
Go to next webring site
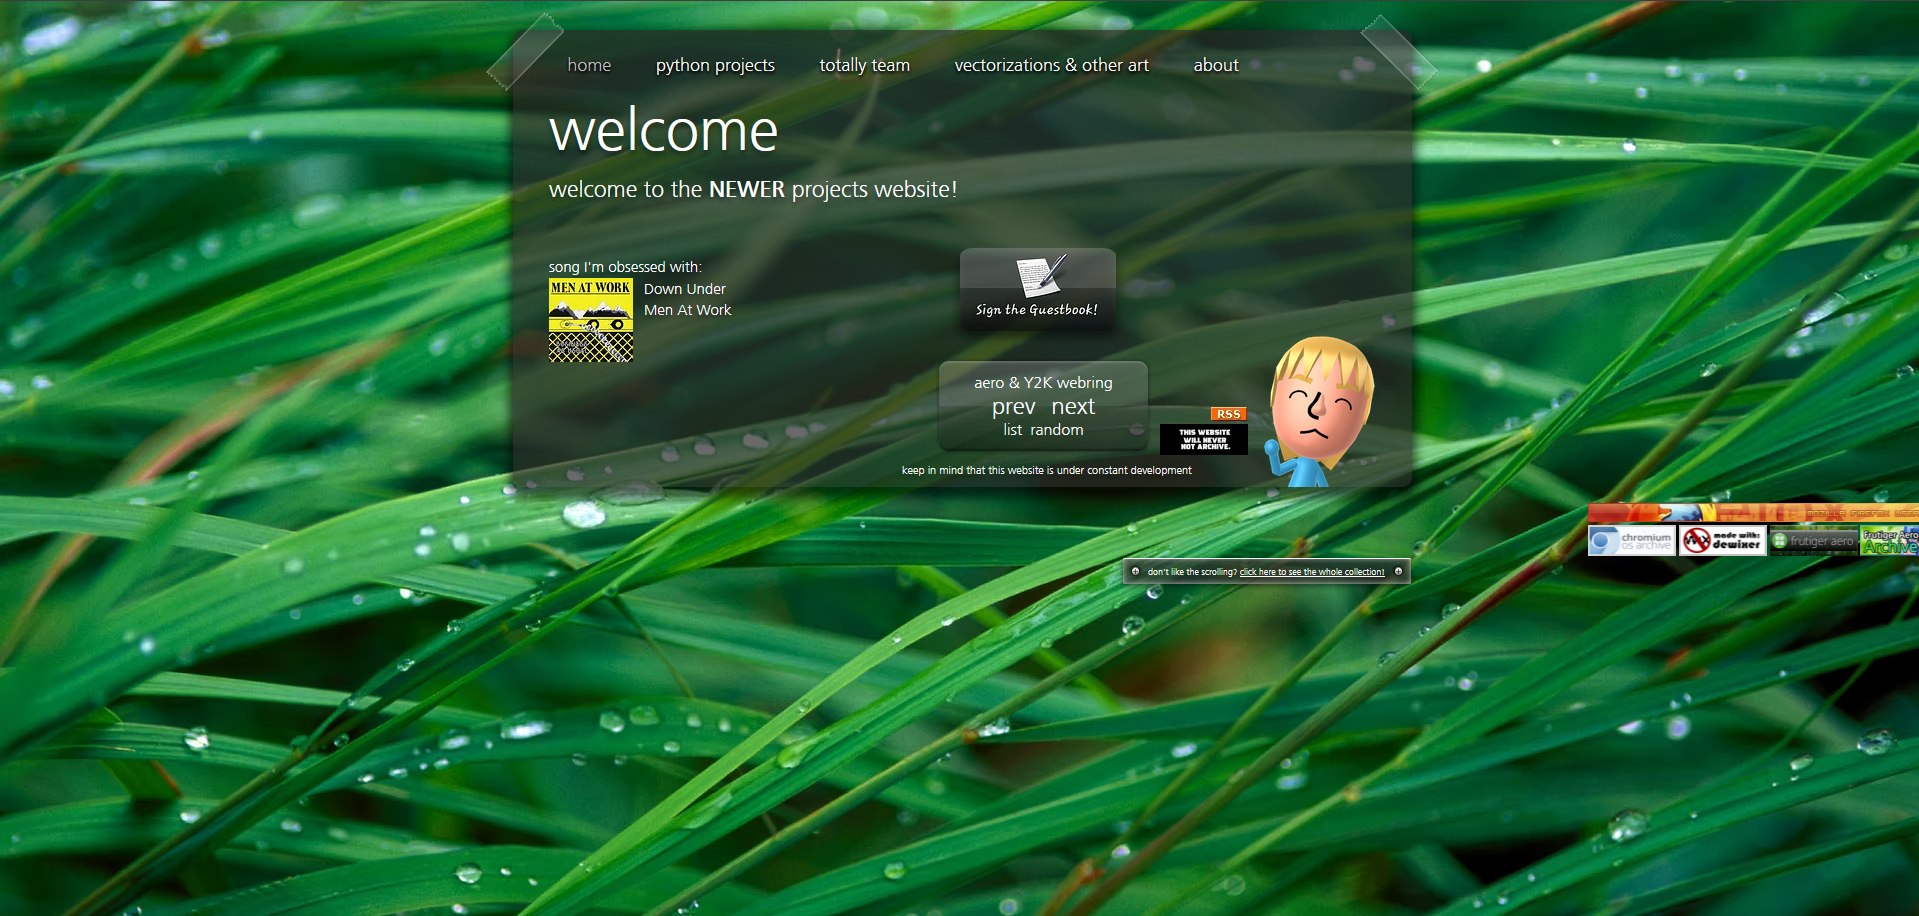[x=1073, y=407]
